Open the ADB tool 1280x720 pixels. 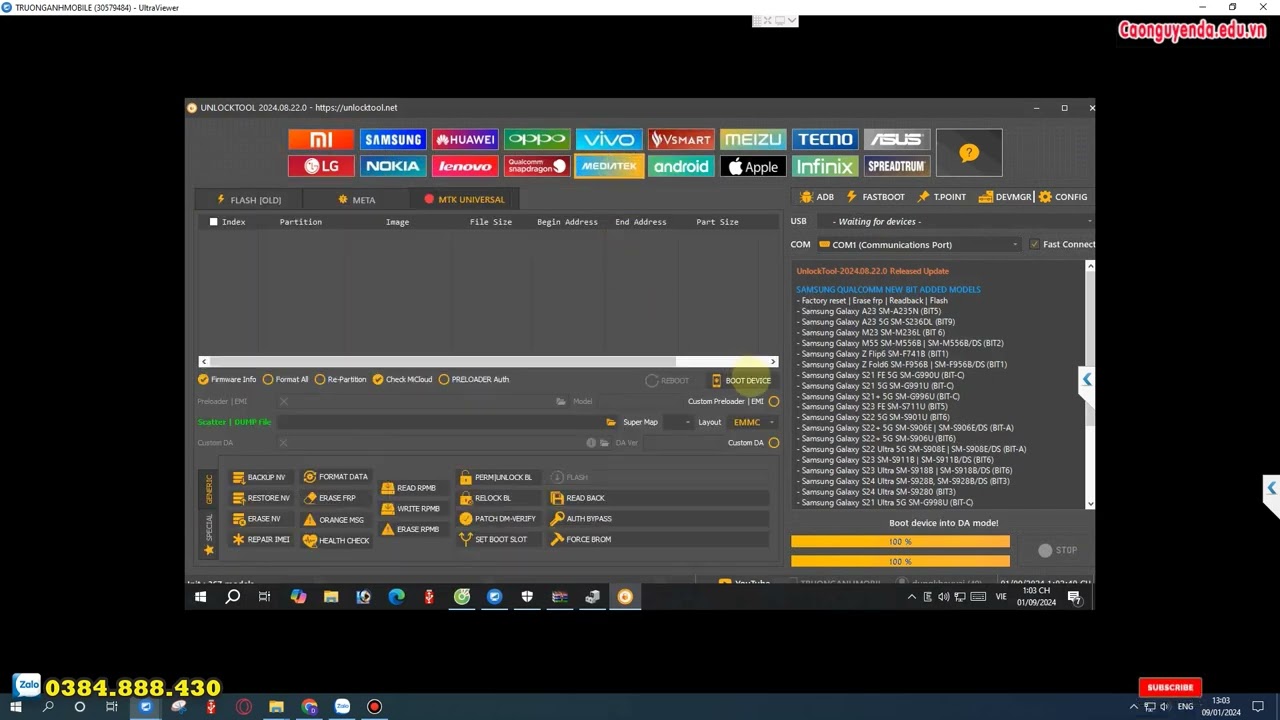coord(817,197)
